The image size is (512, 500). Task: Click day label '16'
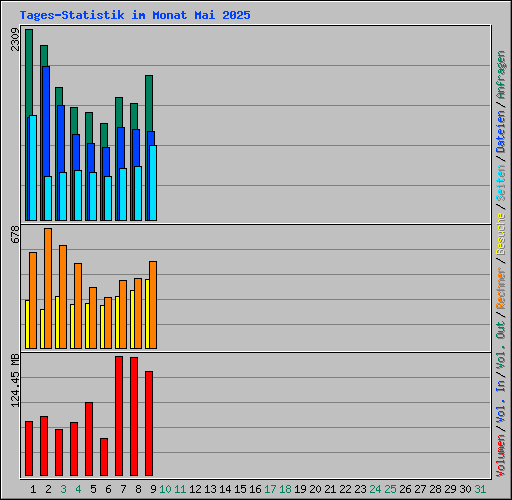click(x=255, y=489)
